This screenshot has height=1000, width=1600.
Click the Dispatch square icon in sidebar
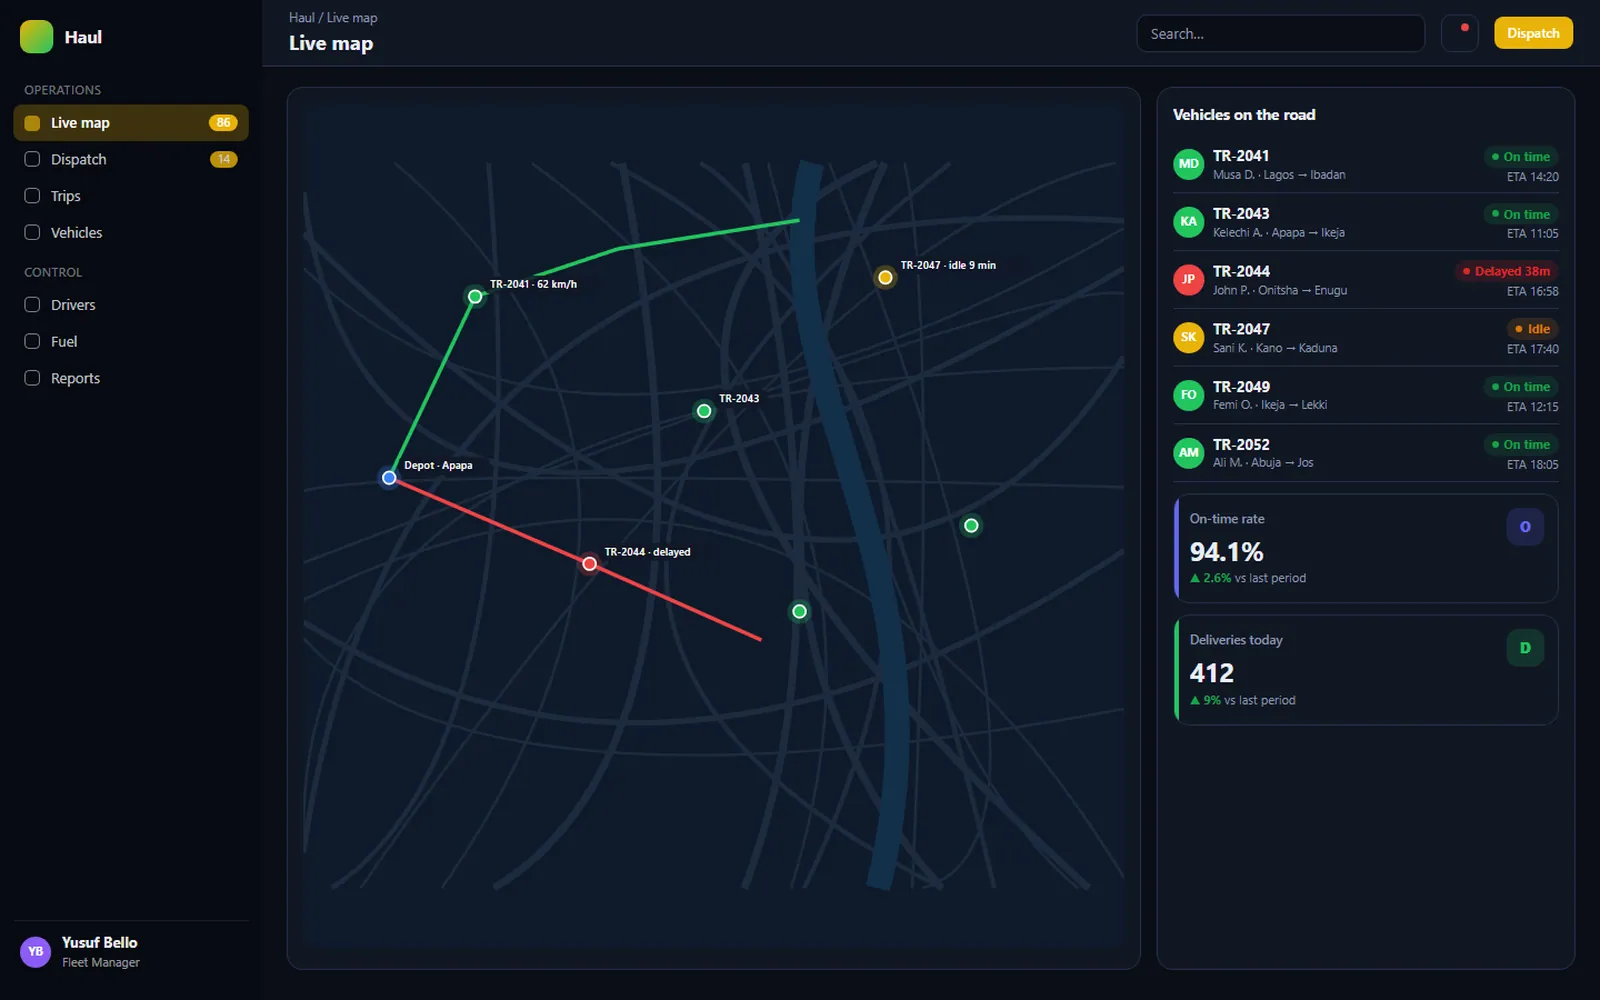[32, 159]
